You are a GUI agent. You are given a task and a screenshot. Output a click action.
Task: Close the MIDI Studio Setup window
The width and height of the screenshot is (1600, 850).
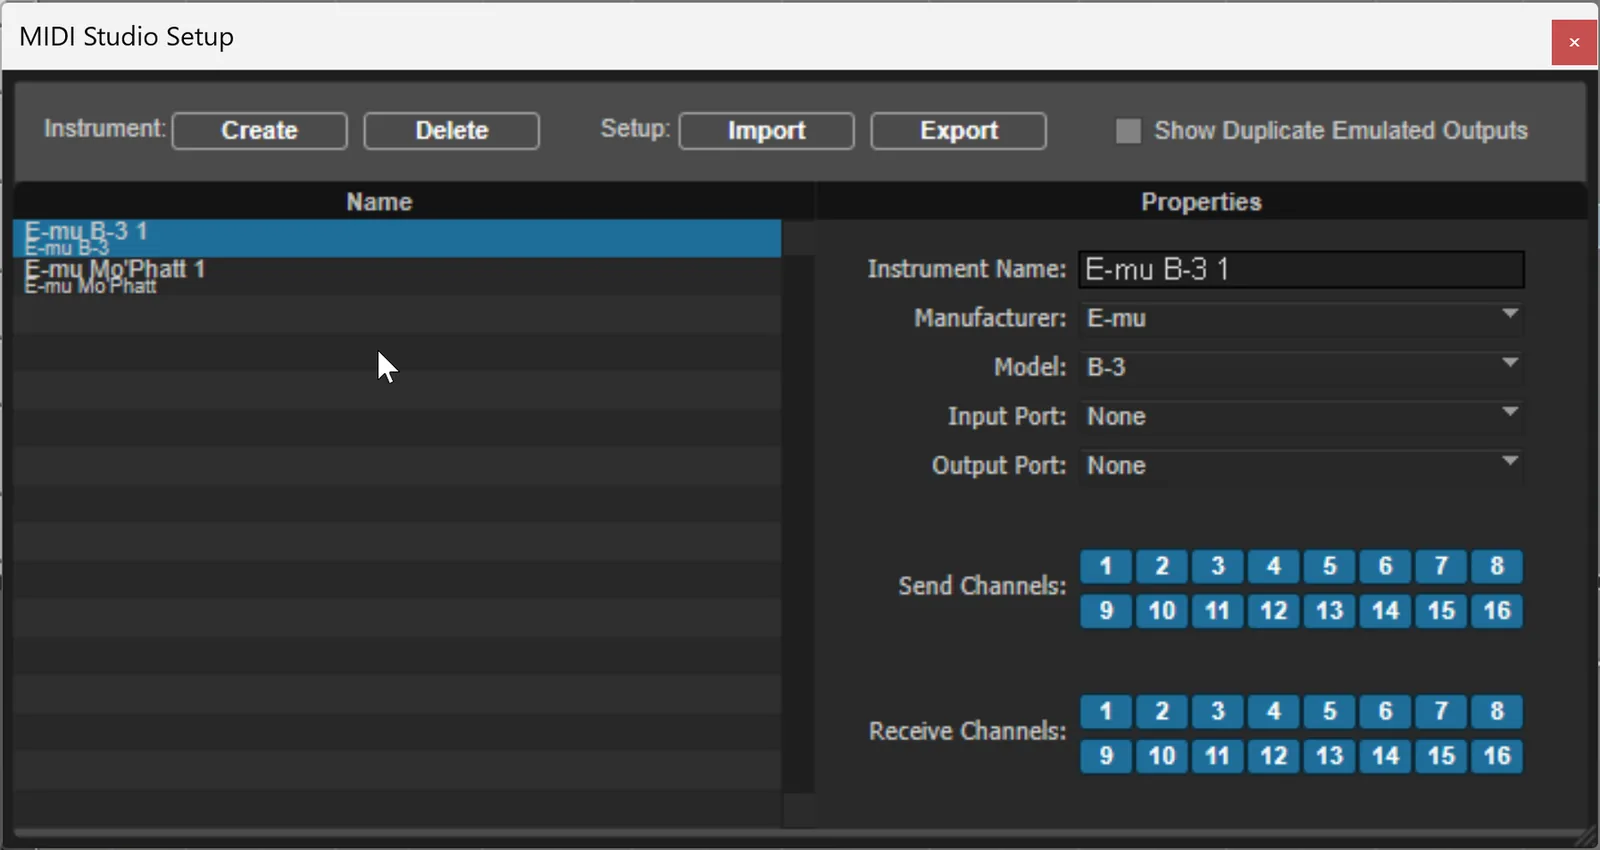[1574, 42]
